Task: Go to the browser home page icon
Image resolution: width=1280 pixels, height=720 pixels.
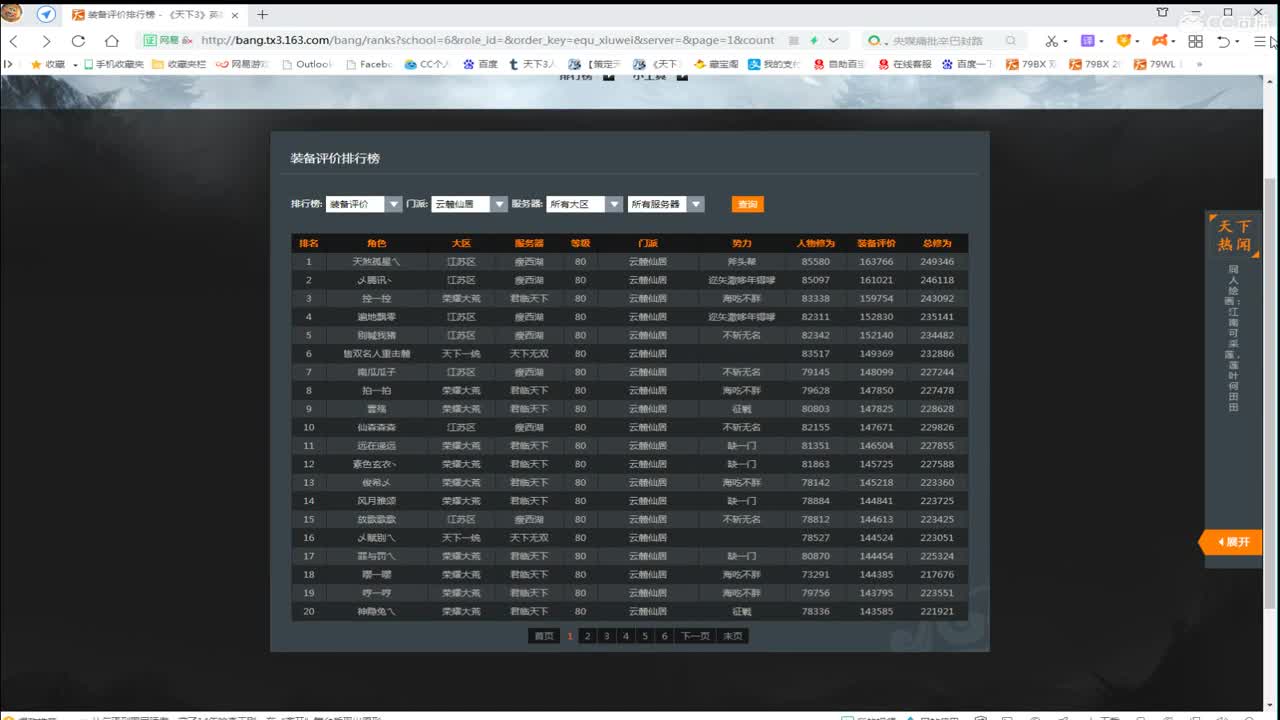Action: (112, 41)
